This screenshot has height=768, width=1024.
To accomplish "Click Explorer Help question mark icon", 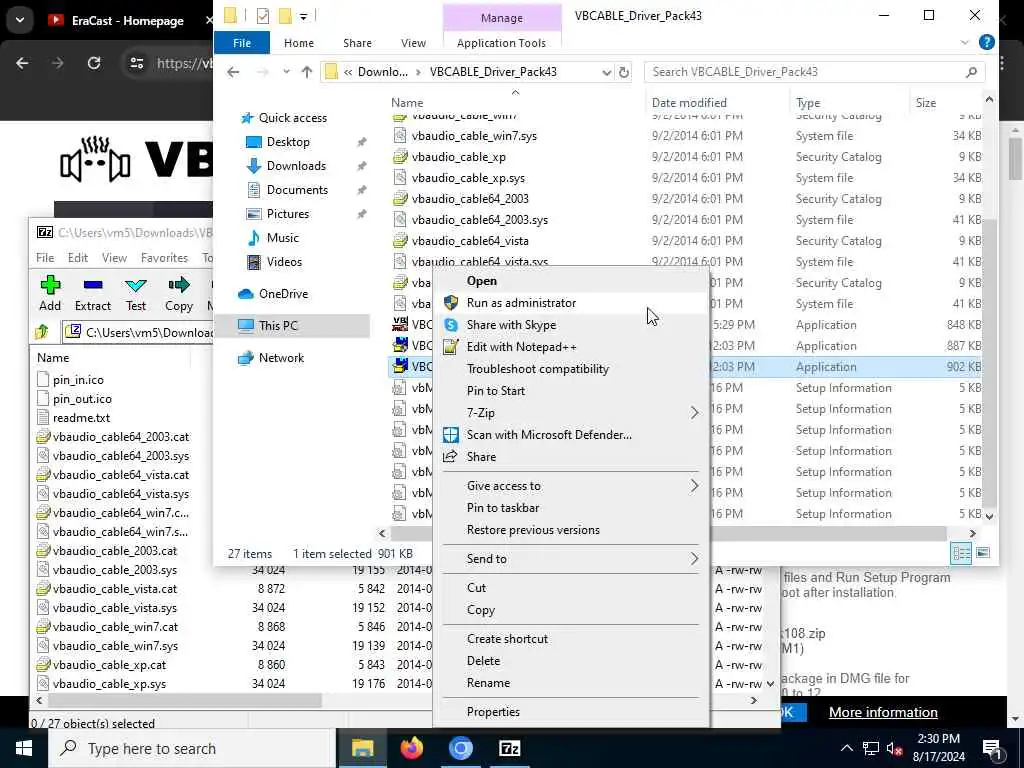I will point(987,42).
